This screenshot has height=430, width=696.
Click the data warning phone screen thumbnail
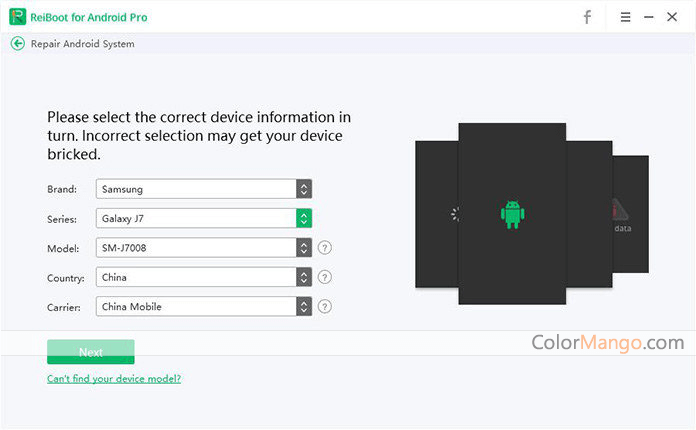pyautogui.click(x=630, y=214)
